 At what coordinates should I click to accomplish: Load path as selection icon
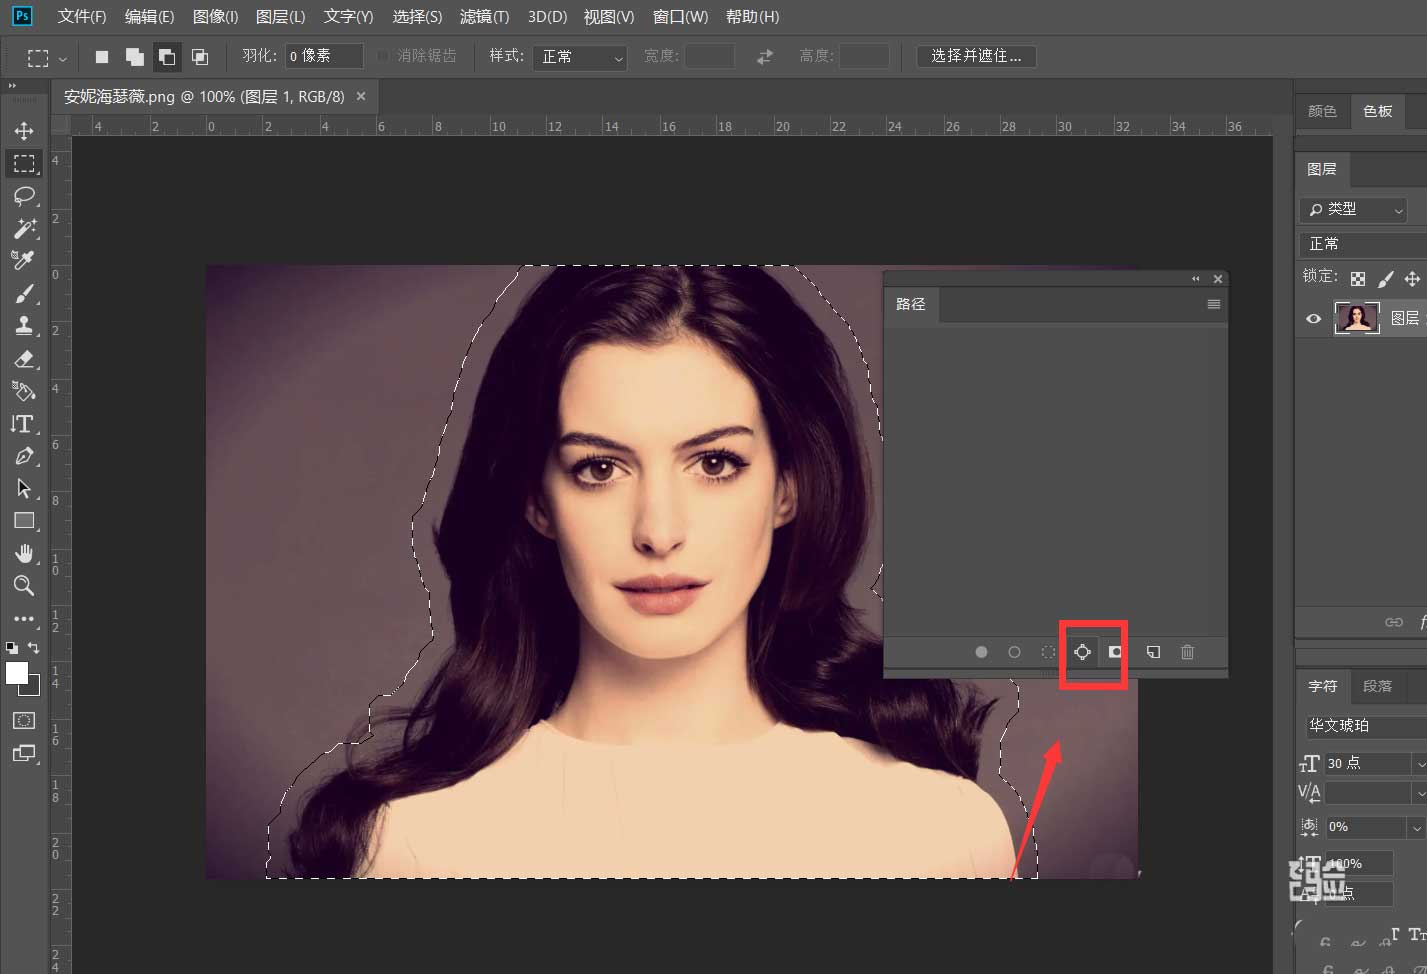(1048, 652)
